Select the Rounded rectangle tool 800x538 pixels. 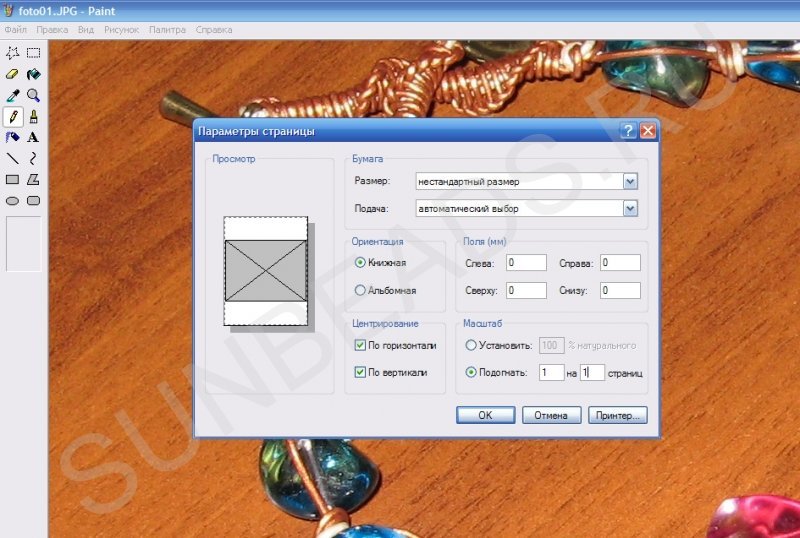pos(34,201)
